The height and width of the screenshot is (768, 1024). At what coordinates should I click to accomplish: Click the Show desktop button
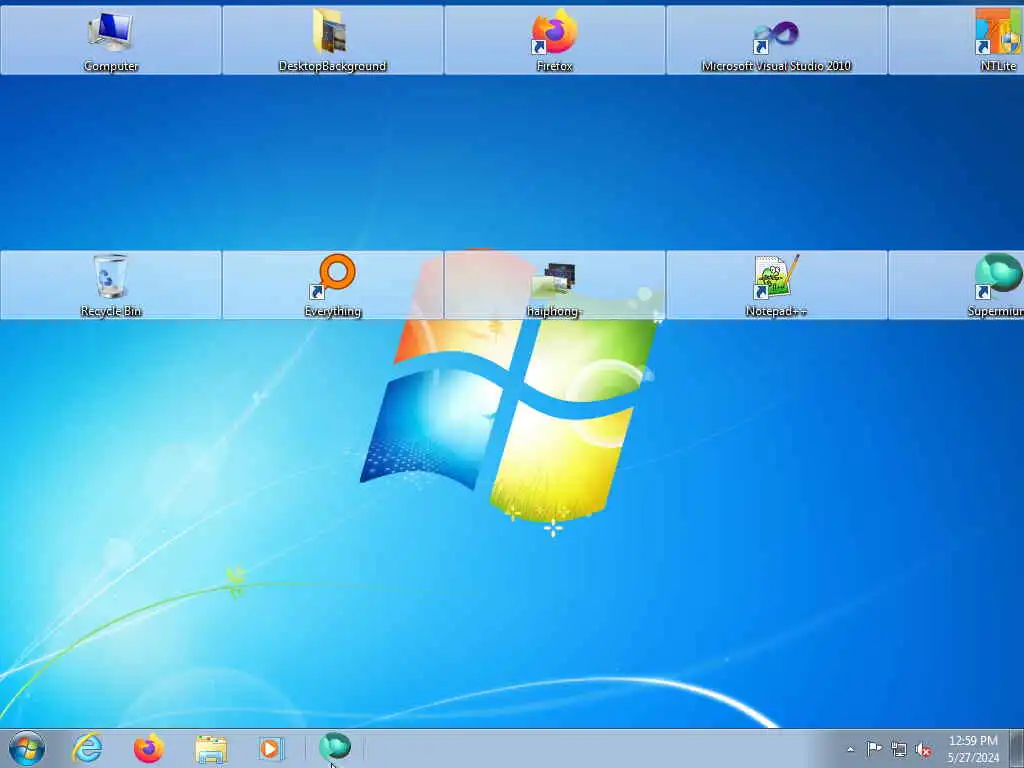point(1017,748)
